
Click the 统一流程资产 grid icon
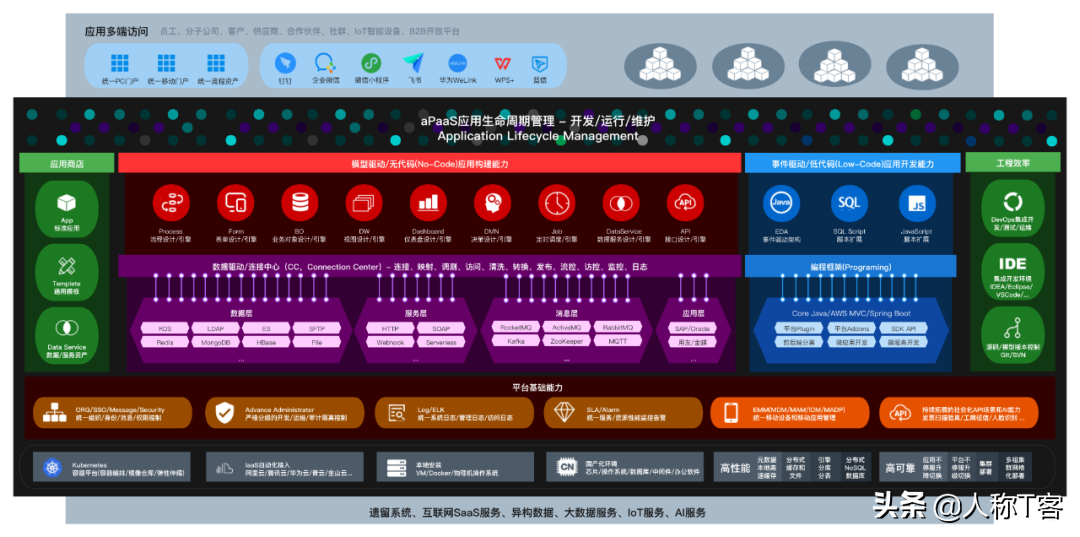[x=216, y=63]
